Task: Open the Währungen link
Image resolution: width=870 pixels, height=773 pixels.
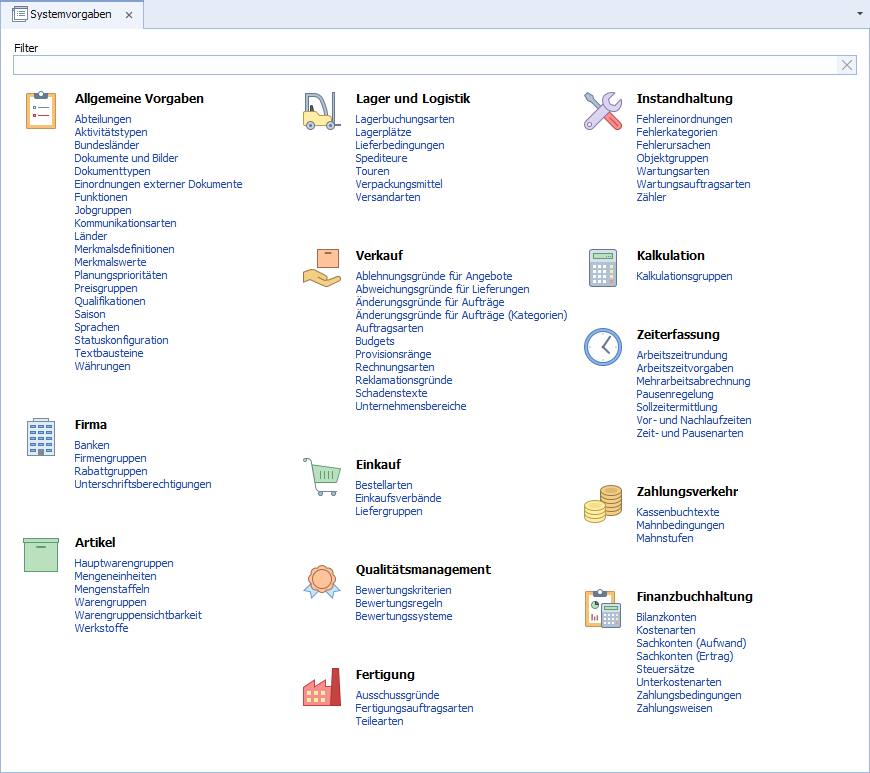Action: click(x=102, y=366)
